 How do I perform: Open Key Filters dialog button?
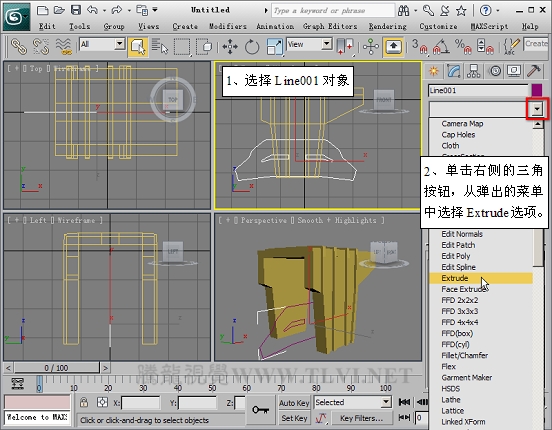click(362, 418)
